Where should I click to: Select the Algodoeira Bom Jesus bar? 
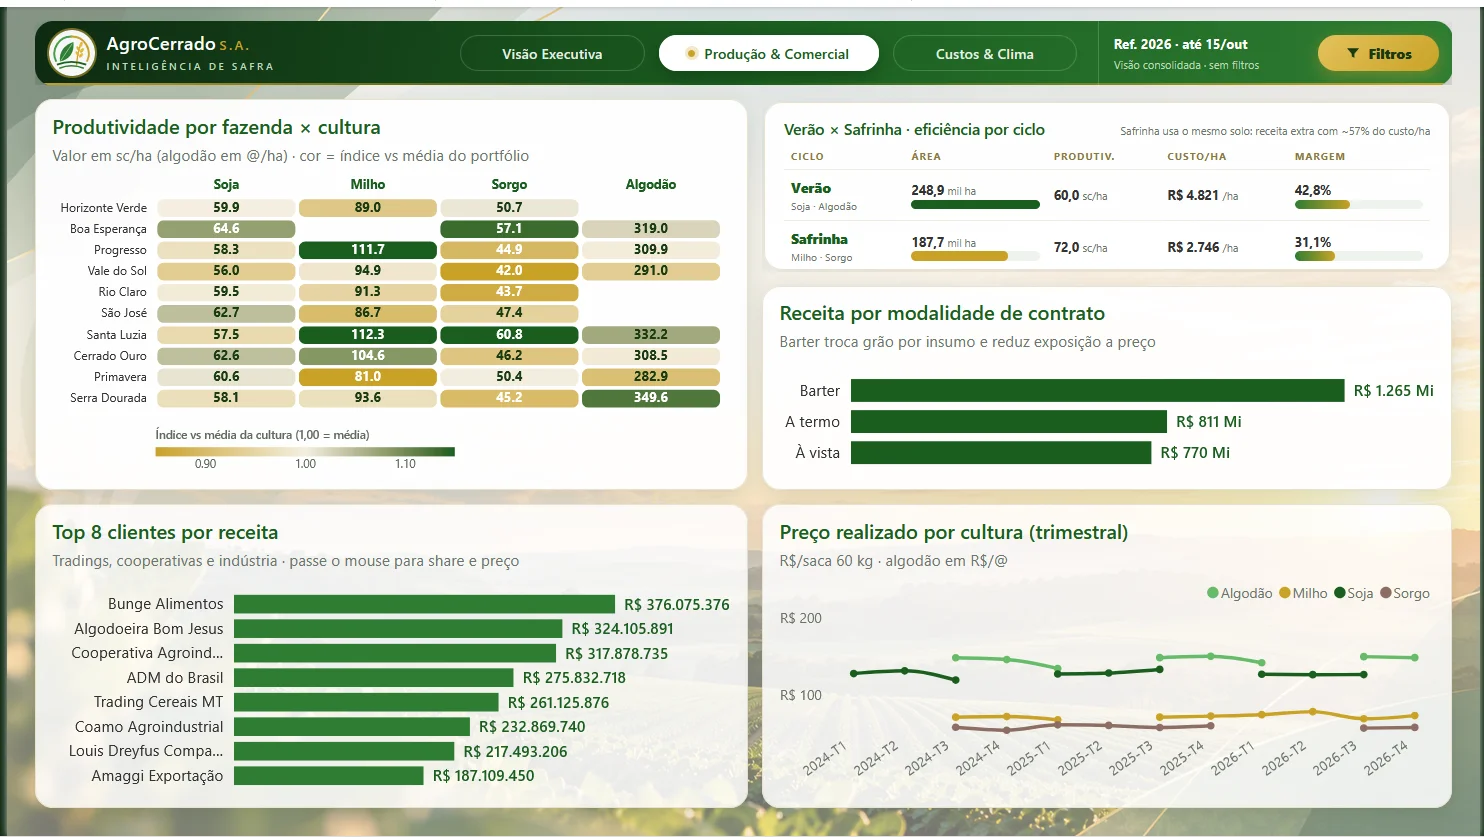click(x=398, y=629)
